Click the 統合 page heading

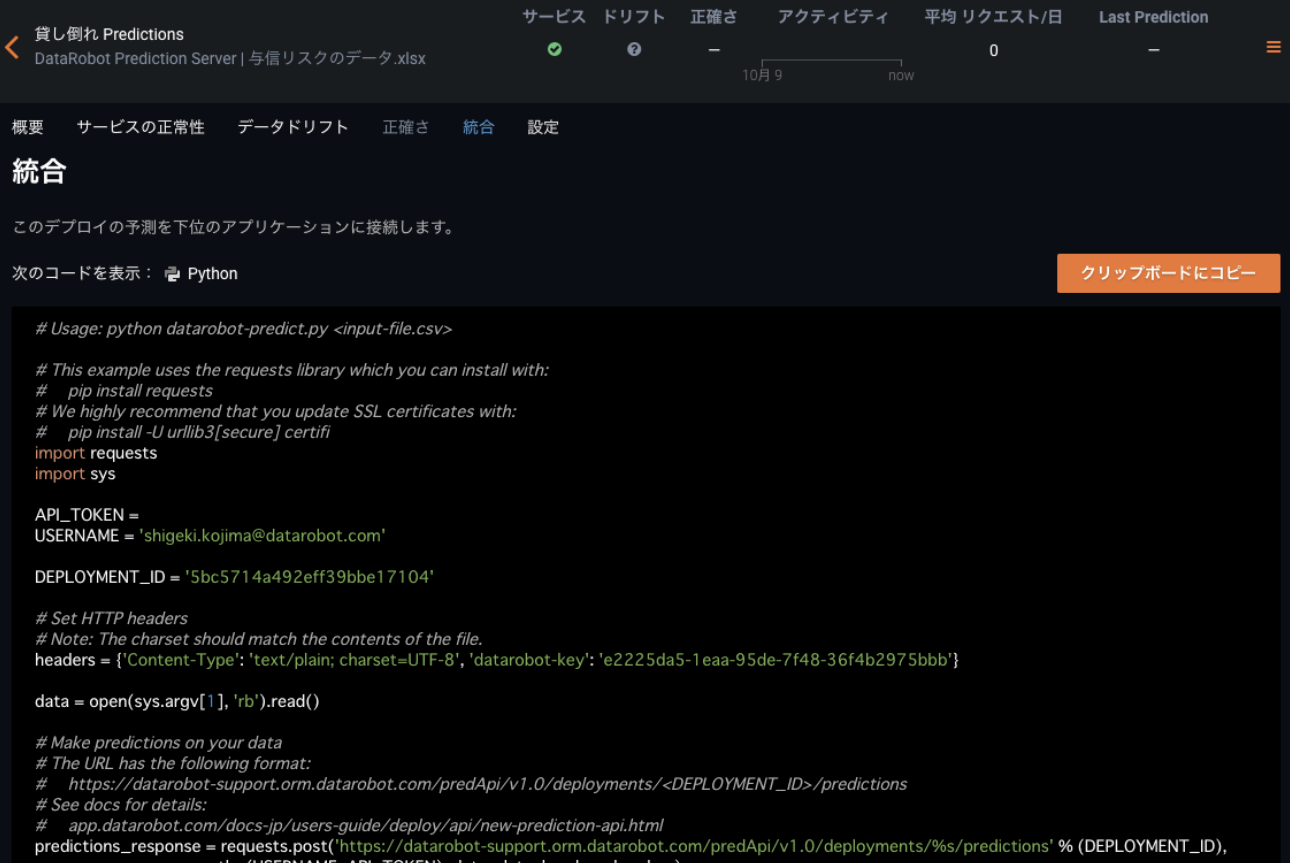point(39,171)
